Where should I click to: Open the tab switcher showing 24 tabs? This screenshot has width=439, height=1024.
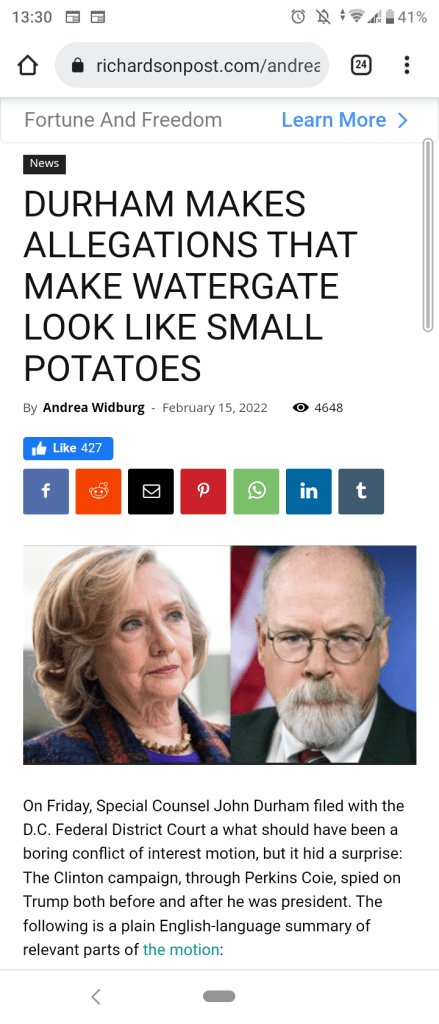tap(361, 65)
